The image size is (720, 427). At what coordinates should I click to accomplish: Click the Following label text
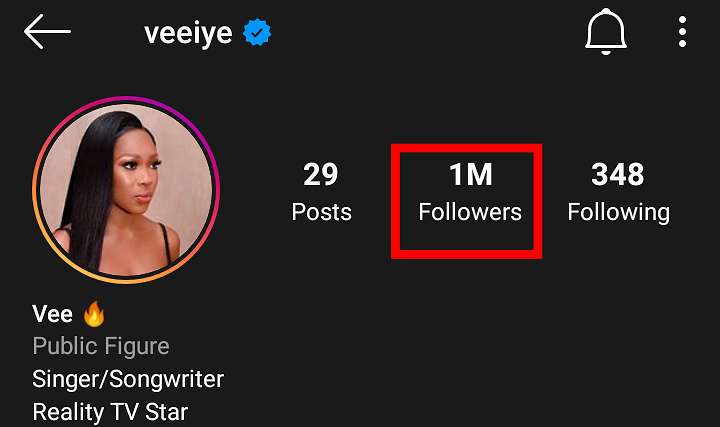tap(619, 214)
